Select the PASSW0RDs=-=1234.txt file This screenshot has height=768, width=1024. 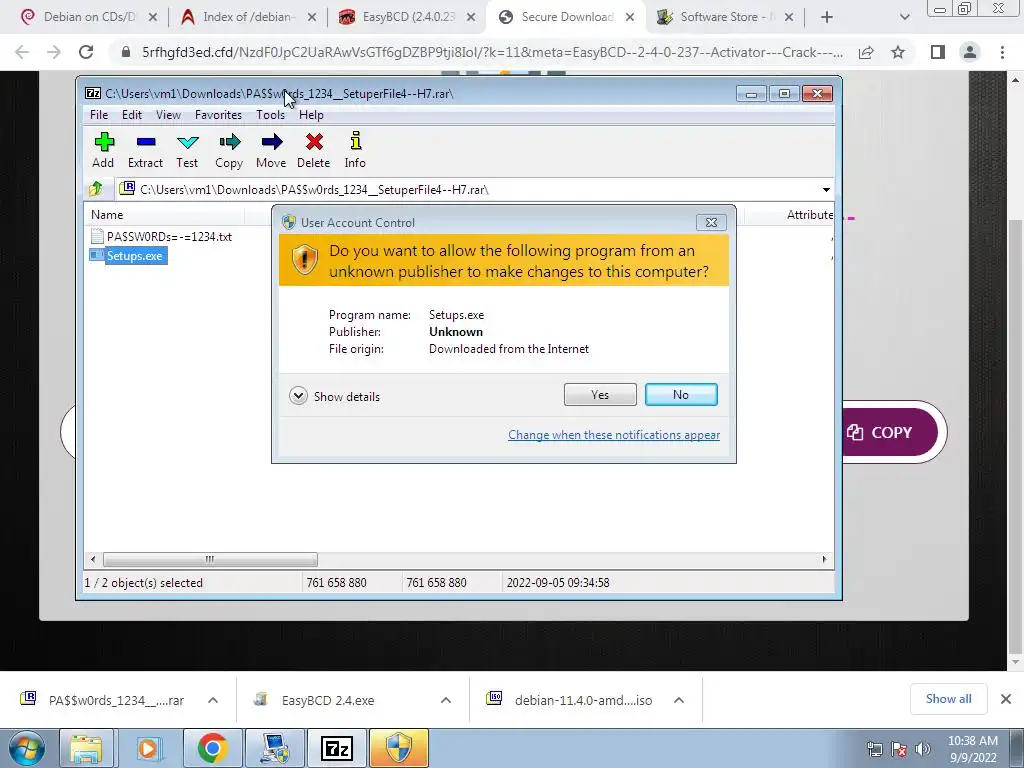[x=161, y=236]
